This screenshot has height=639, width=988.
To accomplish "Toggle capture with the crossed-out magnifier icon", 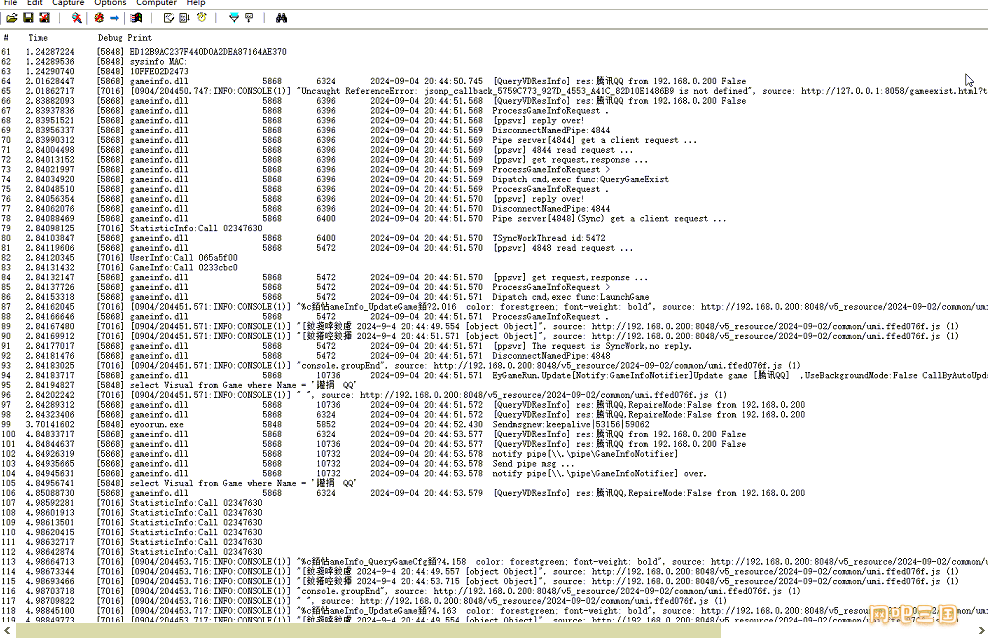I will tap(76, 18).
